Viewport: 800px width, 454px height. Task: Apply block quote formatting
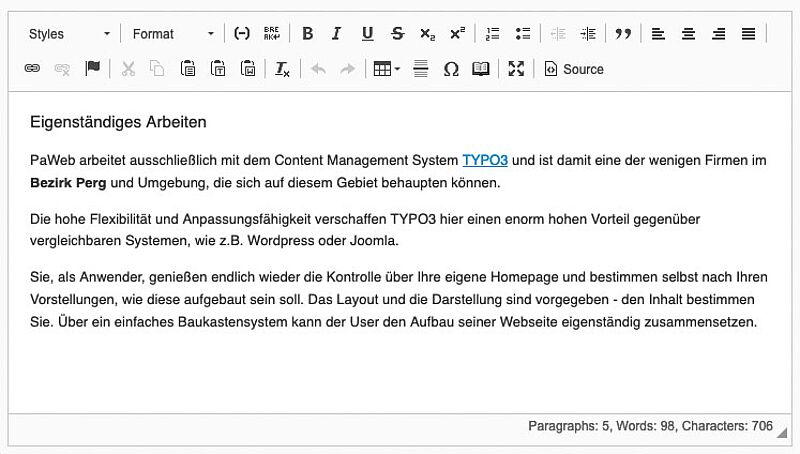pyautogui.click(x=623, y=34)
